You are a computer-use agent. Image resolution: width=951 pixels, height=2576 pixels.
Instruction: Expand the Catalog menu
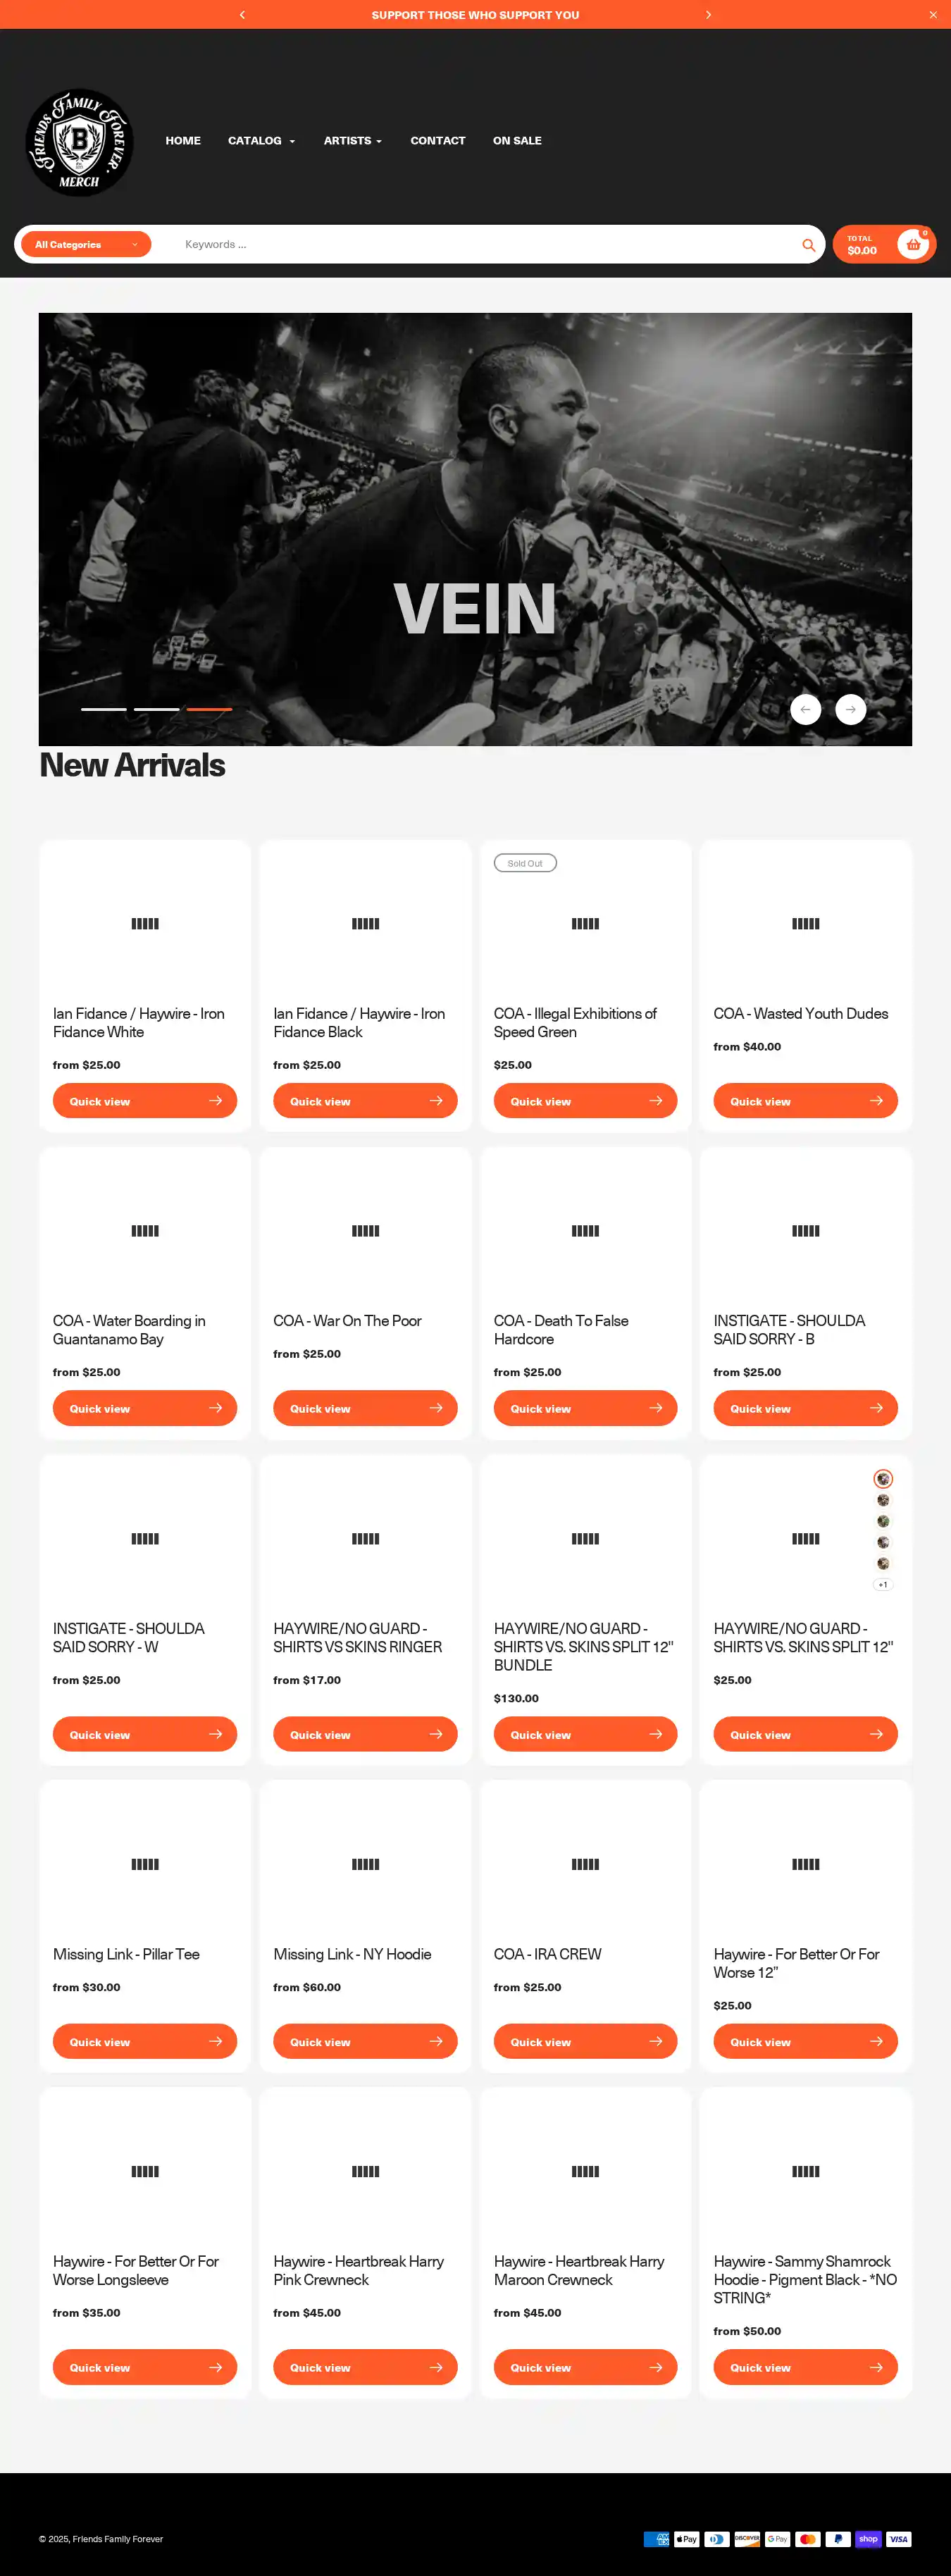point(261,141)
